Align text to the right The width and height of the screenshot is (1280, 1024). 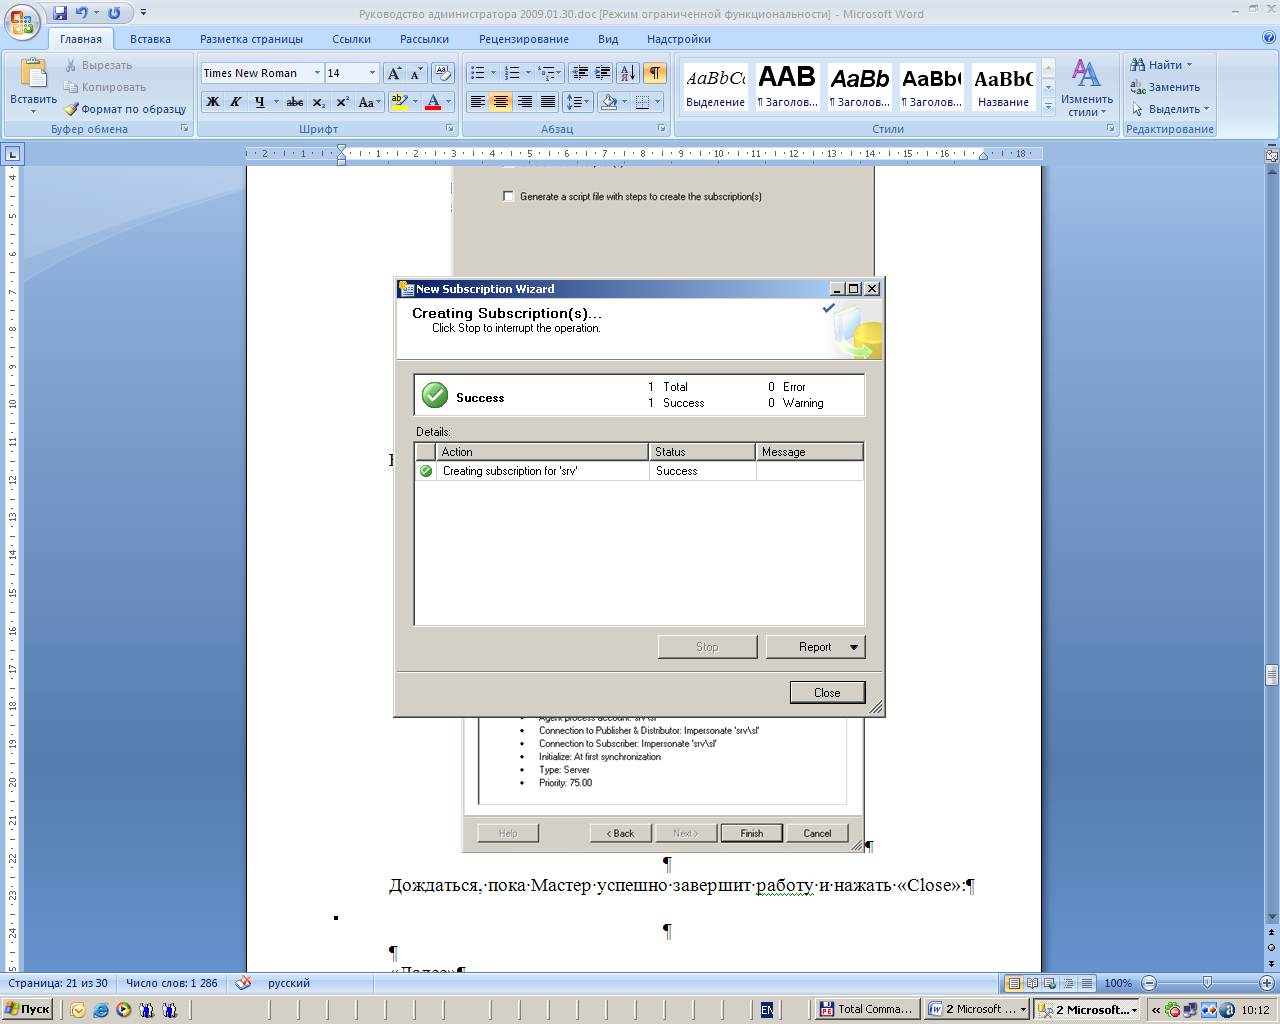click(525, 102)
